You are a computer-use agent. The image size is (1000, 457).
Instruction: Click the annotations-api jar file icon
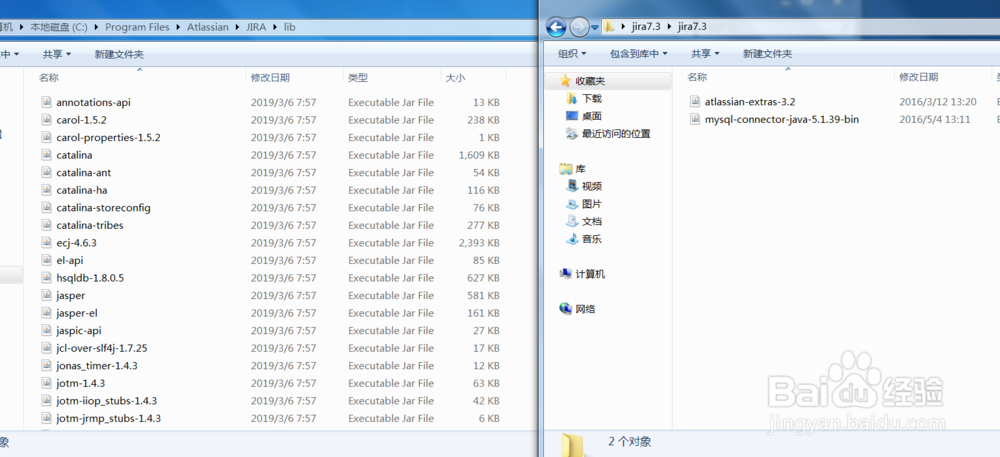[46, 102]
